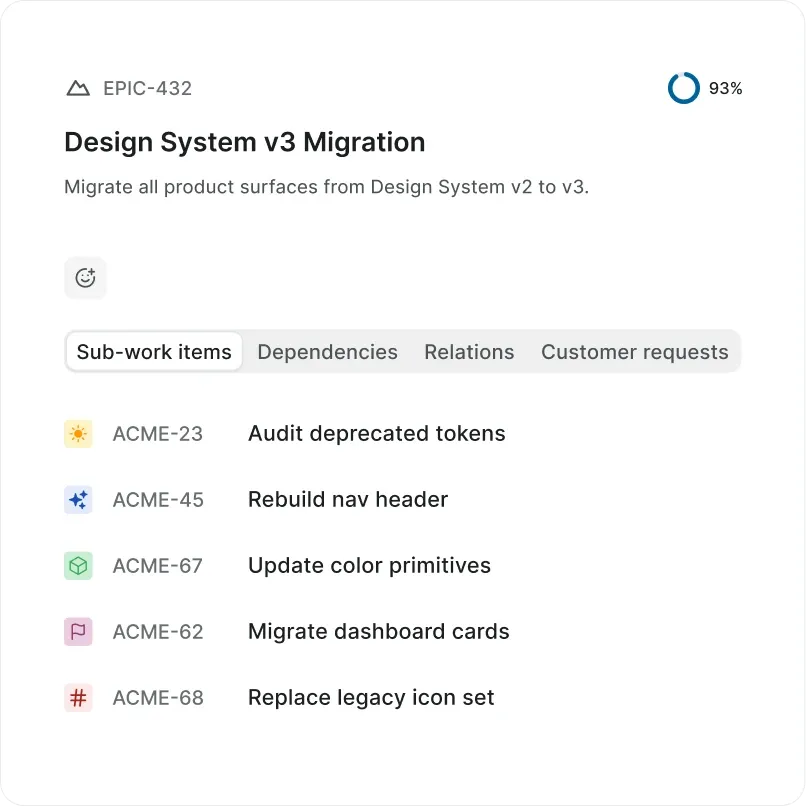Viewport: 806px width, 806px height.
Task: Click the hash icon for ACME-68
Action: (x=78, y=698)
